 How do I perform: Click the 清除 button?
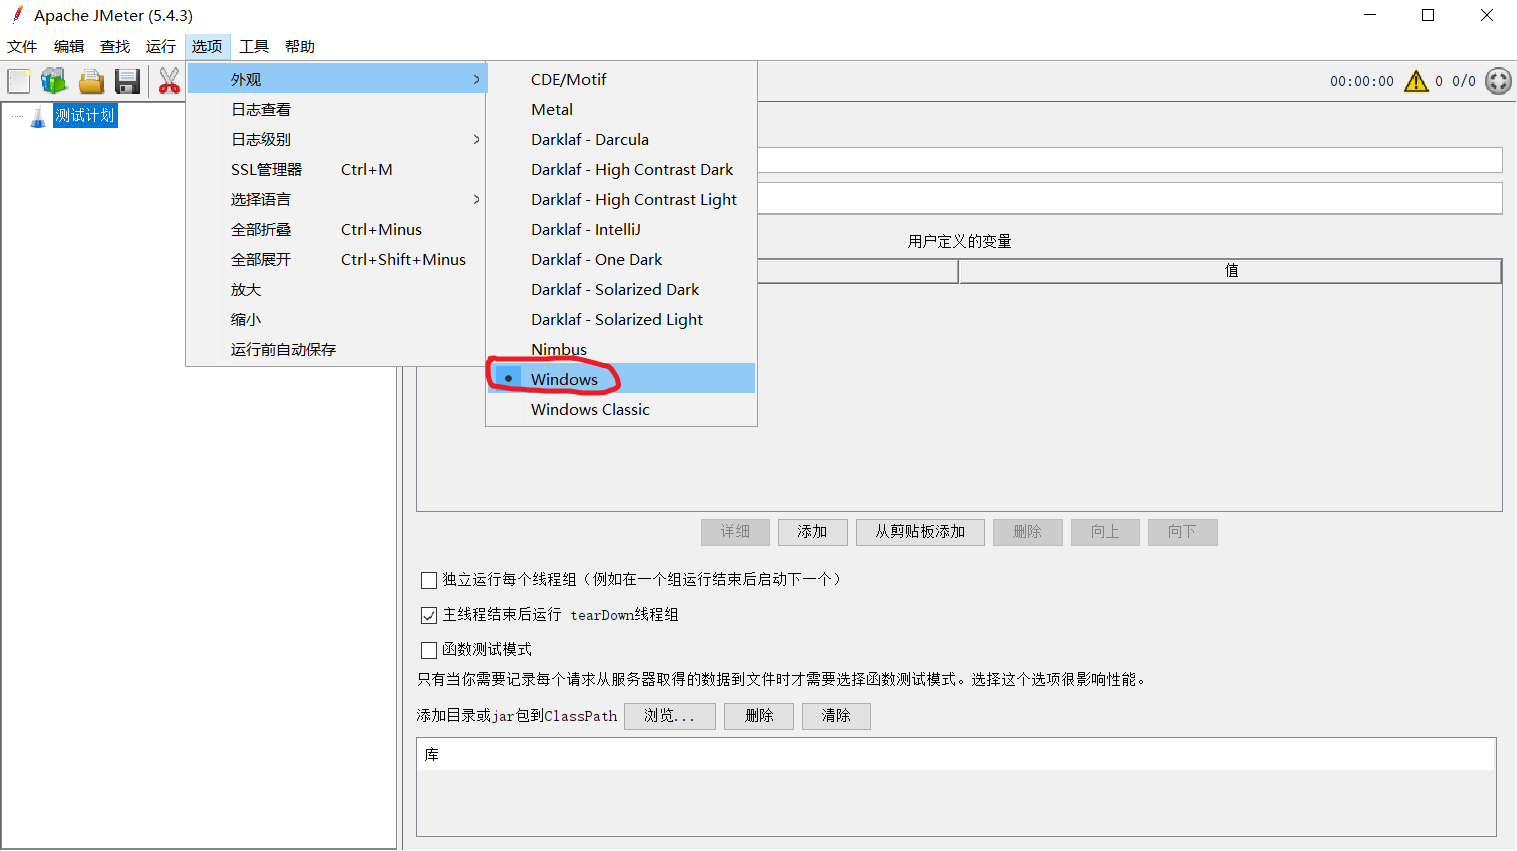(x=836, y=716)
